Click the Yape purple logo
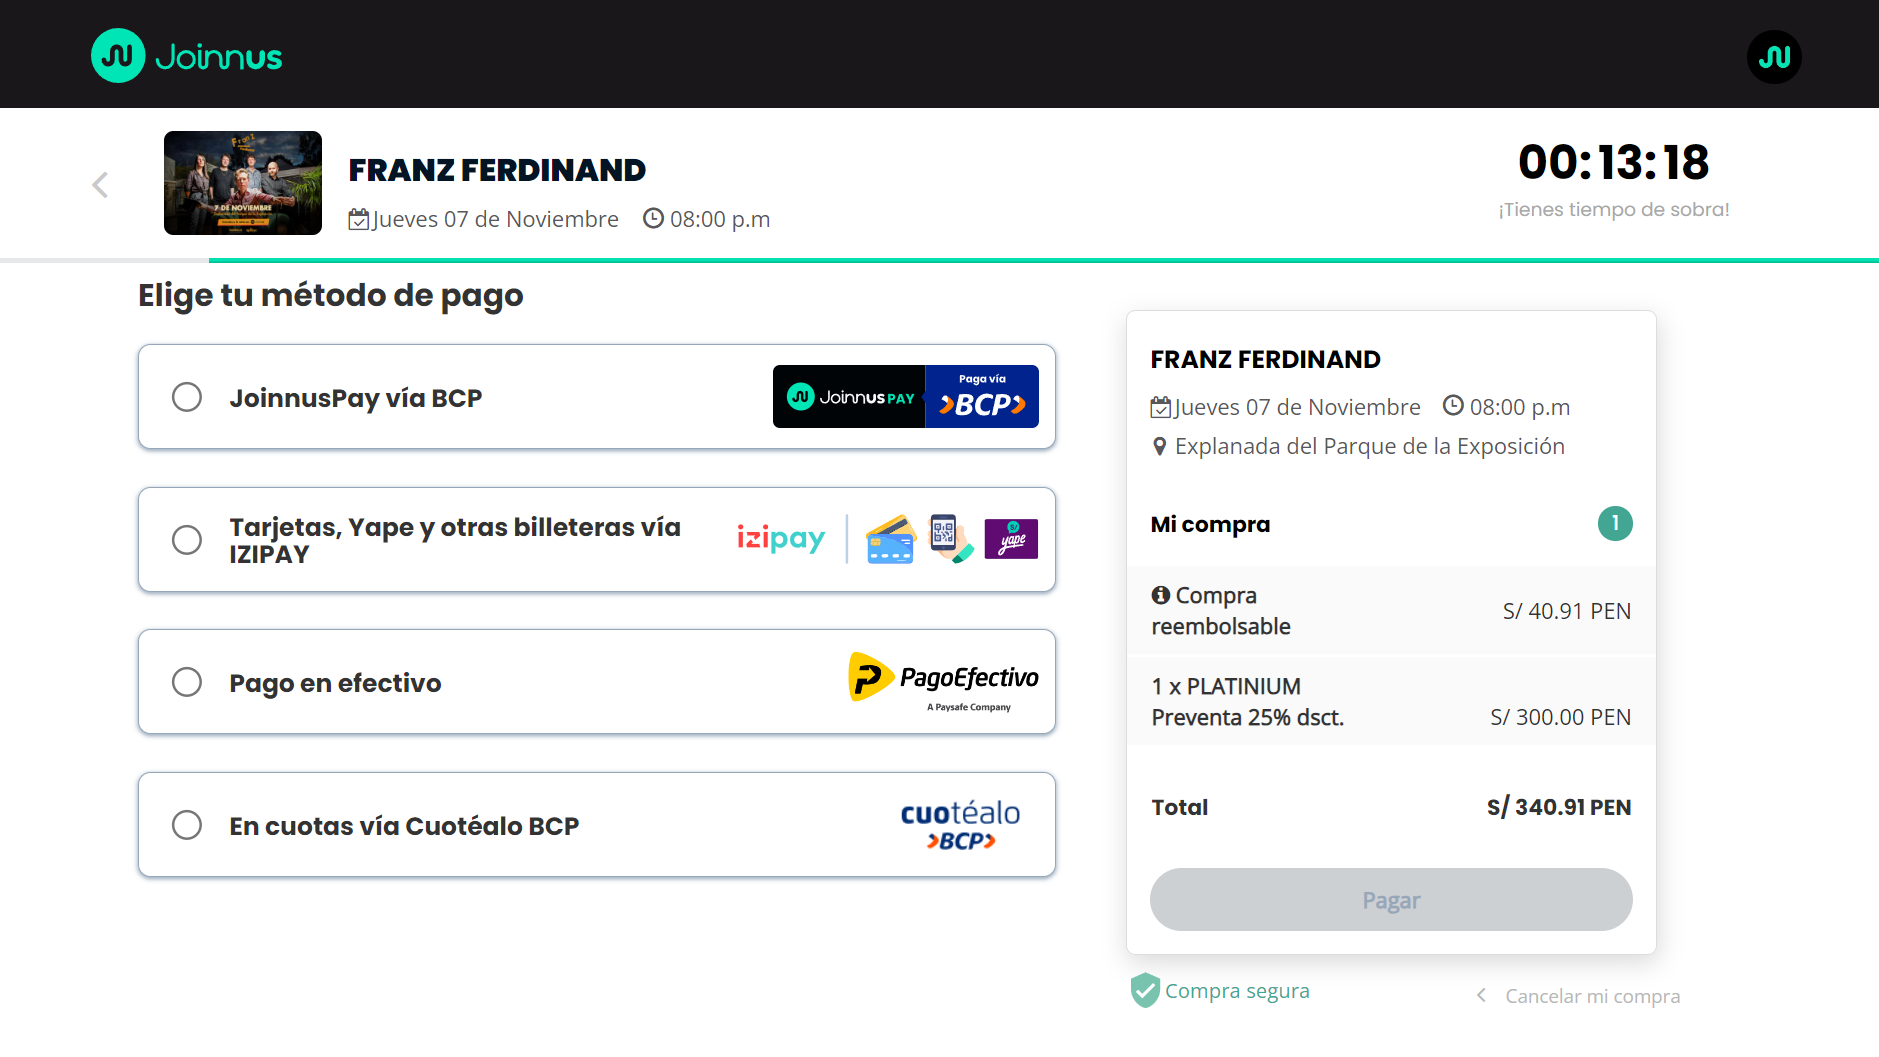Viewport: 1879px width, 1057px height. tap(1011, 539)
